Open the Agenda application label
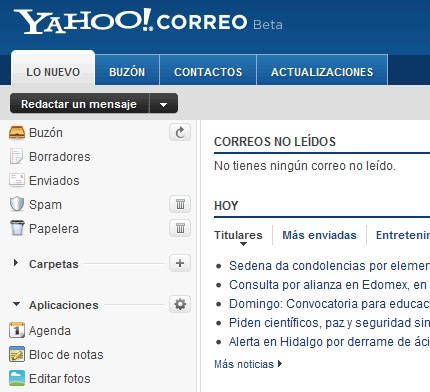The width and height of the screenshot is (430, 392). click(50, 331)
